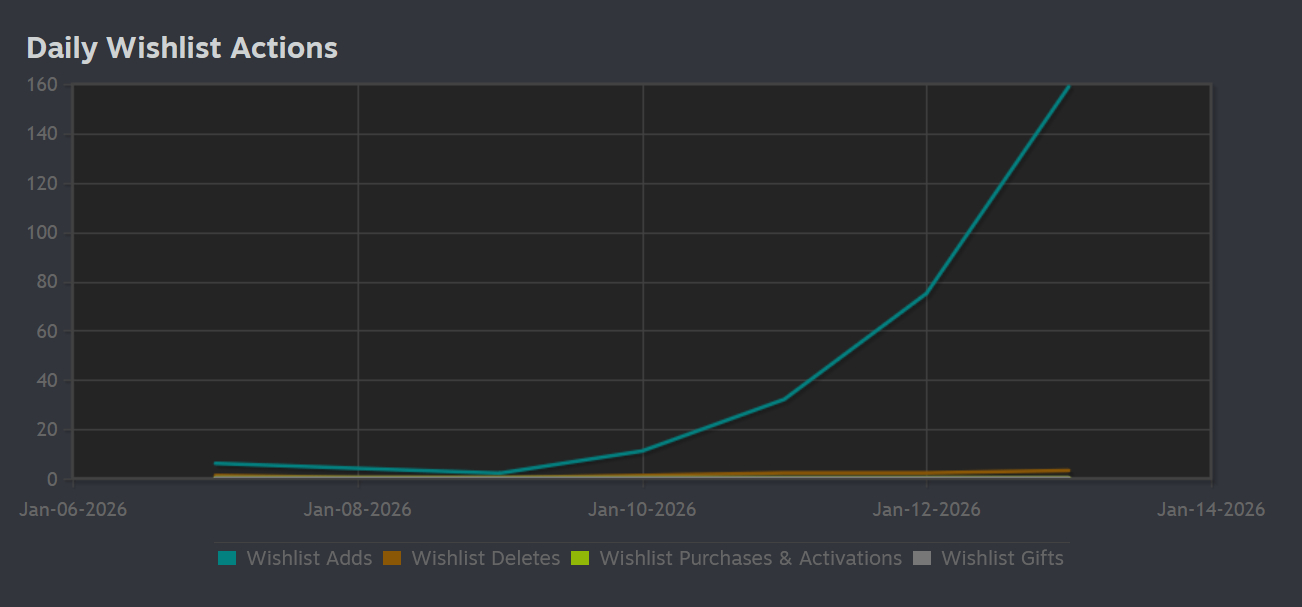Click the teal Wishlist Adds legend swatch

coord(227,559)
